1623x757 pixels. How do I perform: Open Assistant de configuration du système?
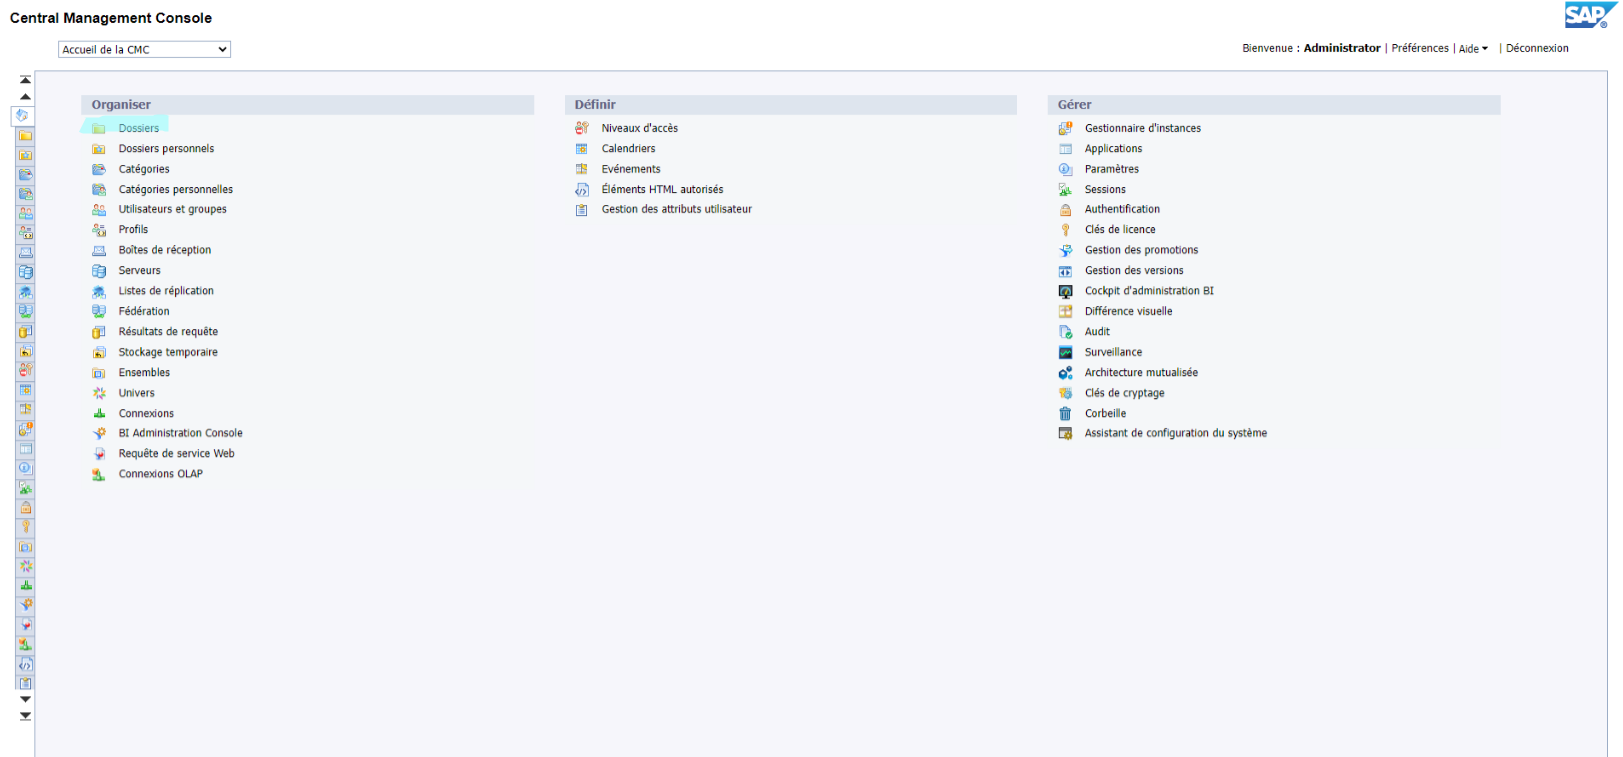click(x=1175, y=433)
